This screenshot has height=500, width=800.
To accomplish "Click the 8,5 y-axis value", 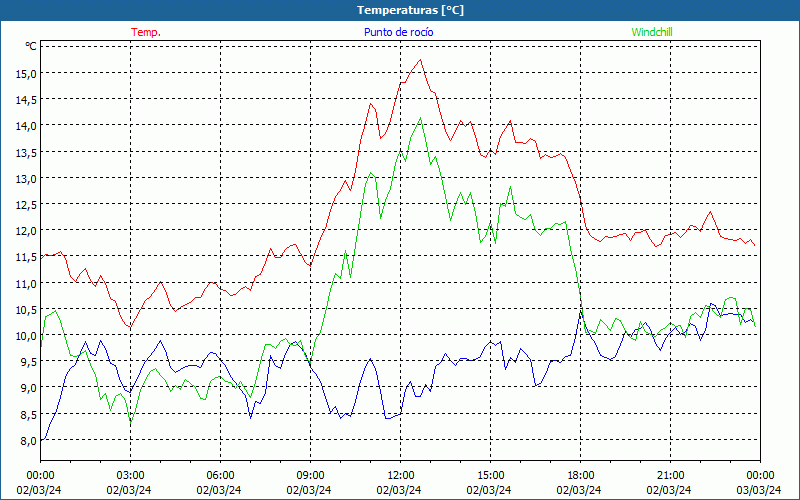I will [28, 414].
